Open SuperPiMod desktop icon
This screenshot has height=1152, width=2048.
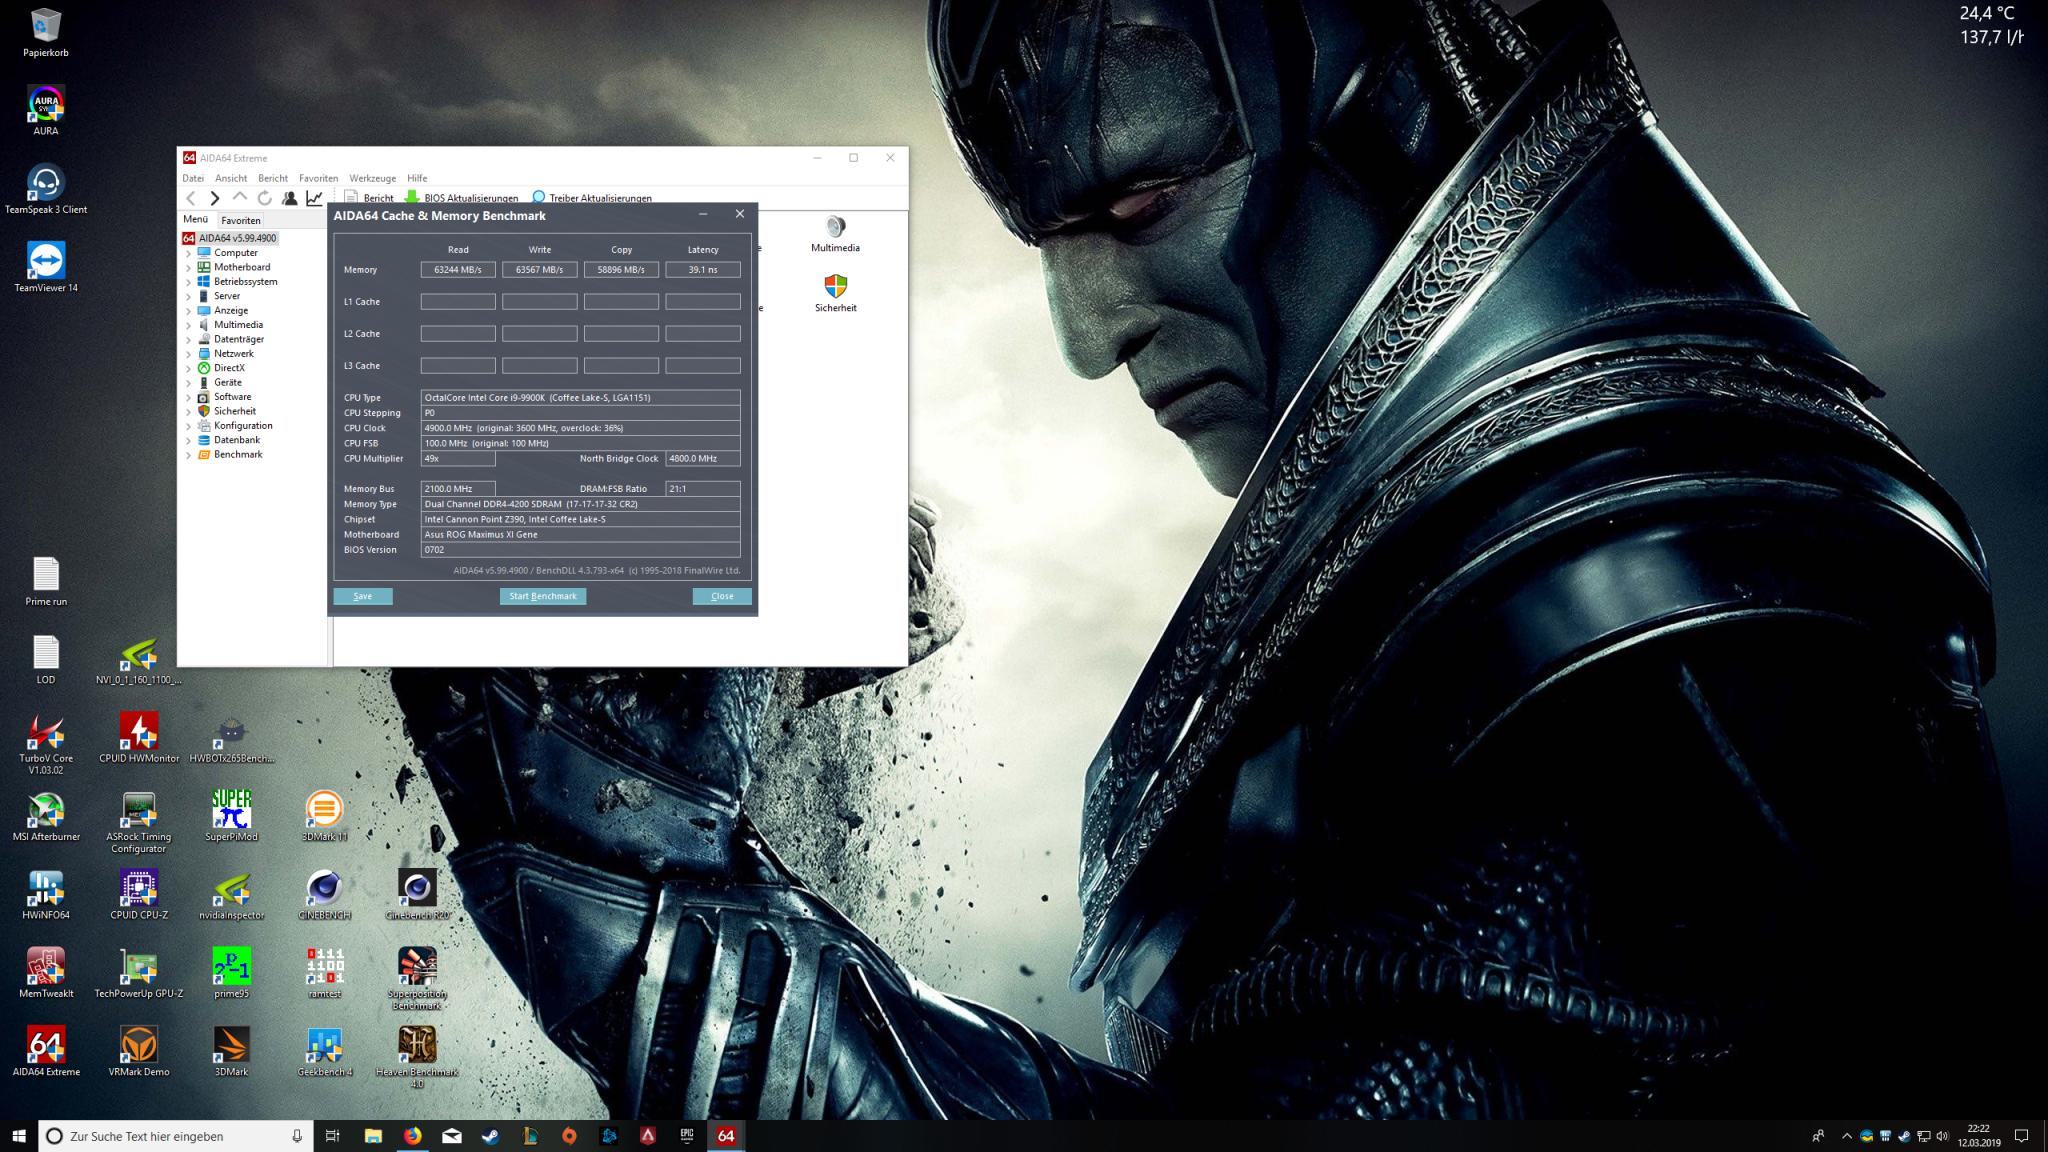pyautogui.click(x=232, y=816)
